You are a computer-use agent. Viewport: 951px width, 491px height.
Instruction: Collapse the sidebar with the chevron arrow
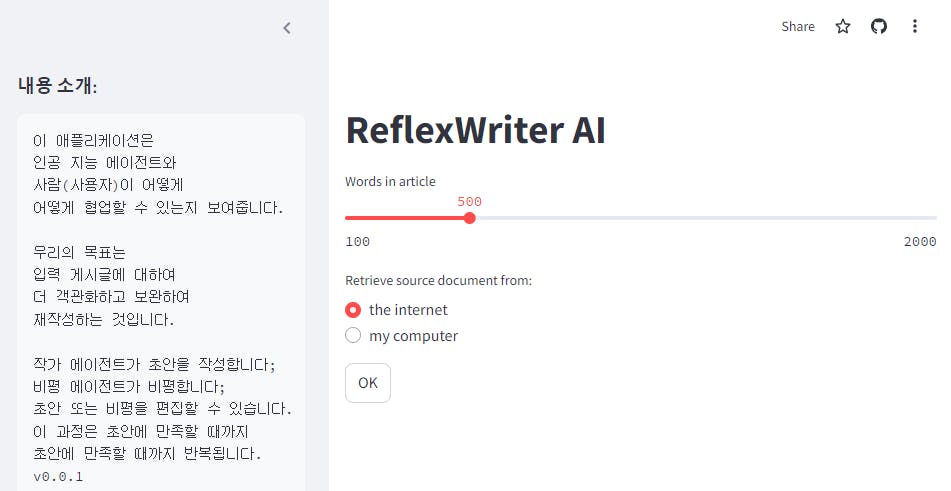287,28
